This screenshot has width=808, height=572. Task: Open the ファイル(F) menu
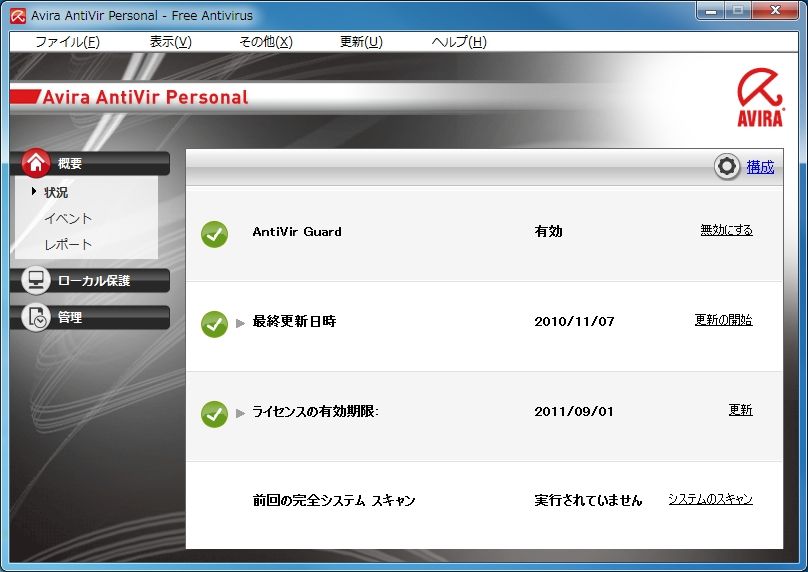(67, 42)
